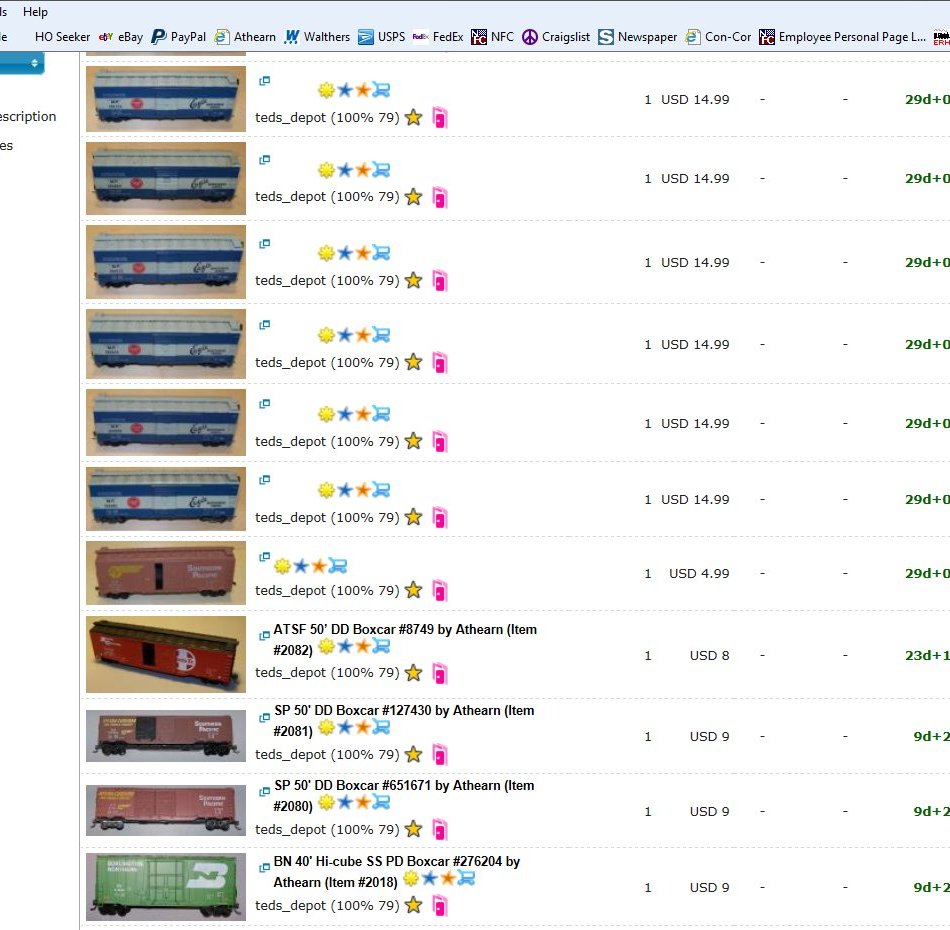This screenshot has width=950, height=930.
Task: Open the Con-Cor bookmark
Action: pyautogui.click(x=719, y=37)
